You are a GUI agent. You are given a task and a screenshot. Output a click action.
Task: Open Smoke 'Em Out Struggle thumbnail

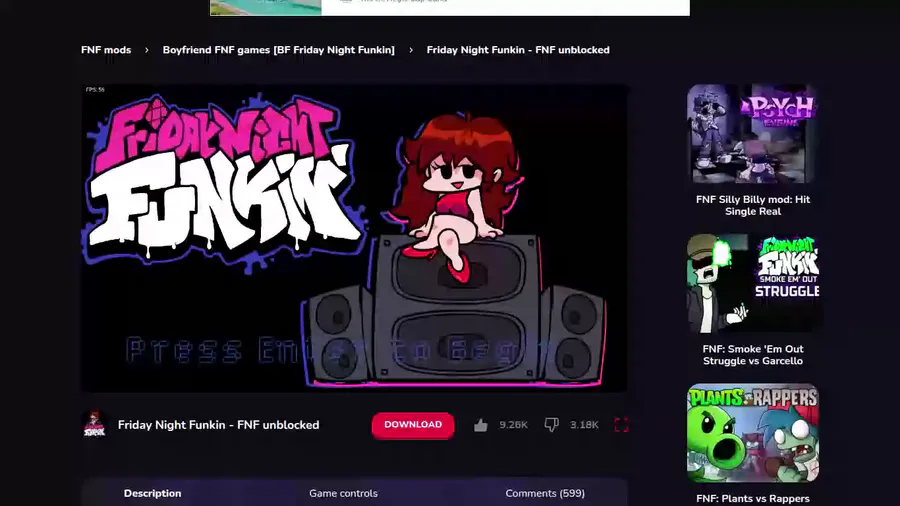tap(752, 283)
